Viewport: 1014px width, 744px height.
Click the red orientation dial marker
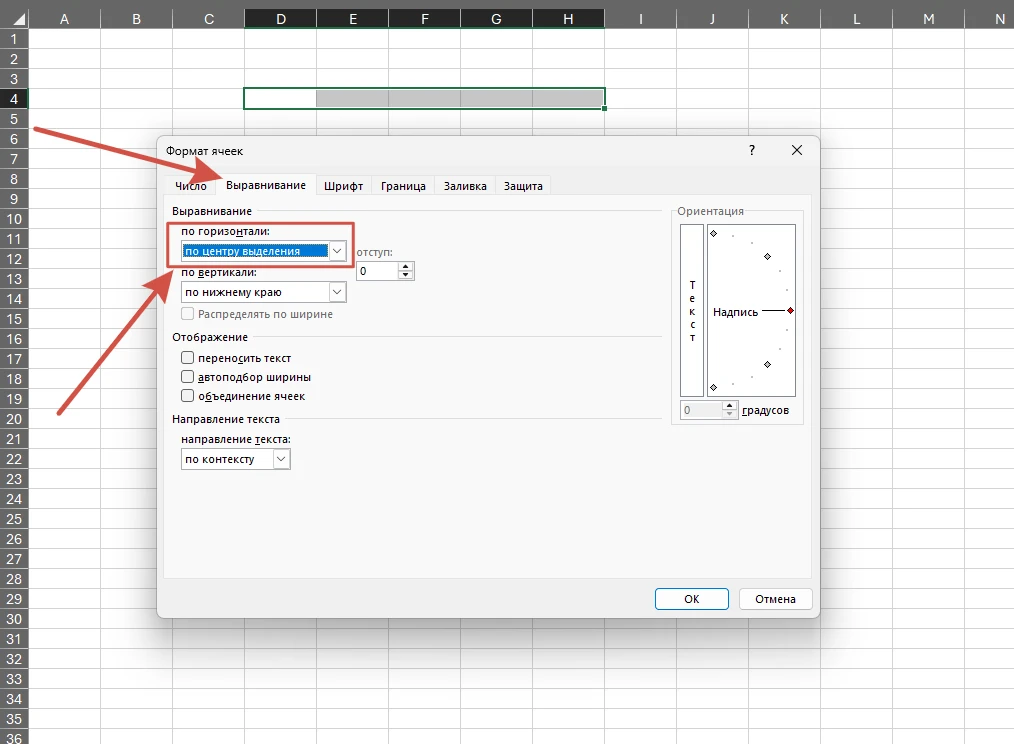[x=790, y=311]
